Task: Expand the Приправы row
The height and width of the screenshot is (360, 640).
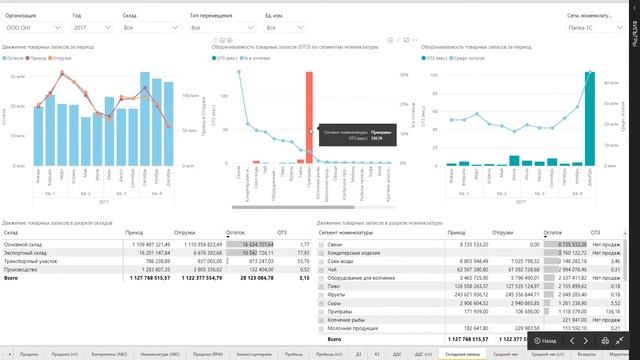Action: (321, 311)
